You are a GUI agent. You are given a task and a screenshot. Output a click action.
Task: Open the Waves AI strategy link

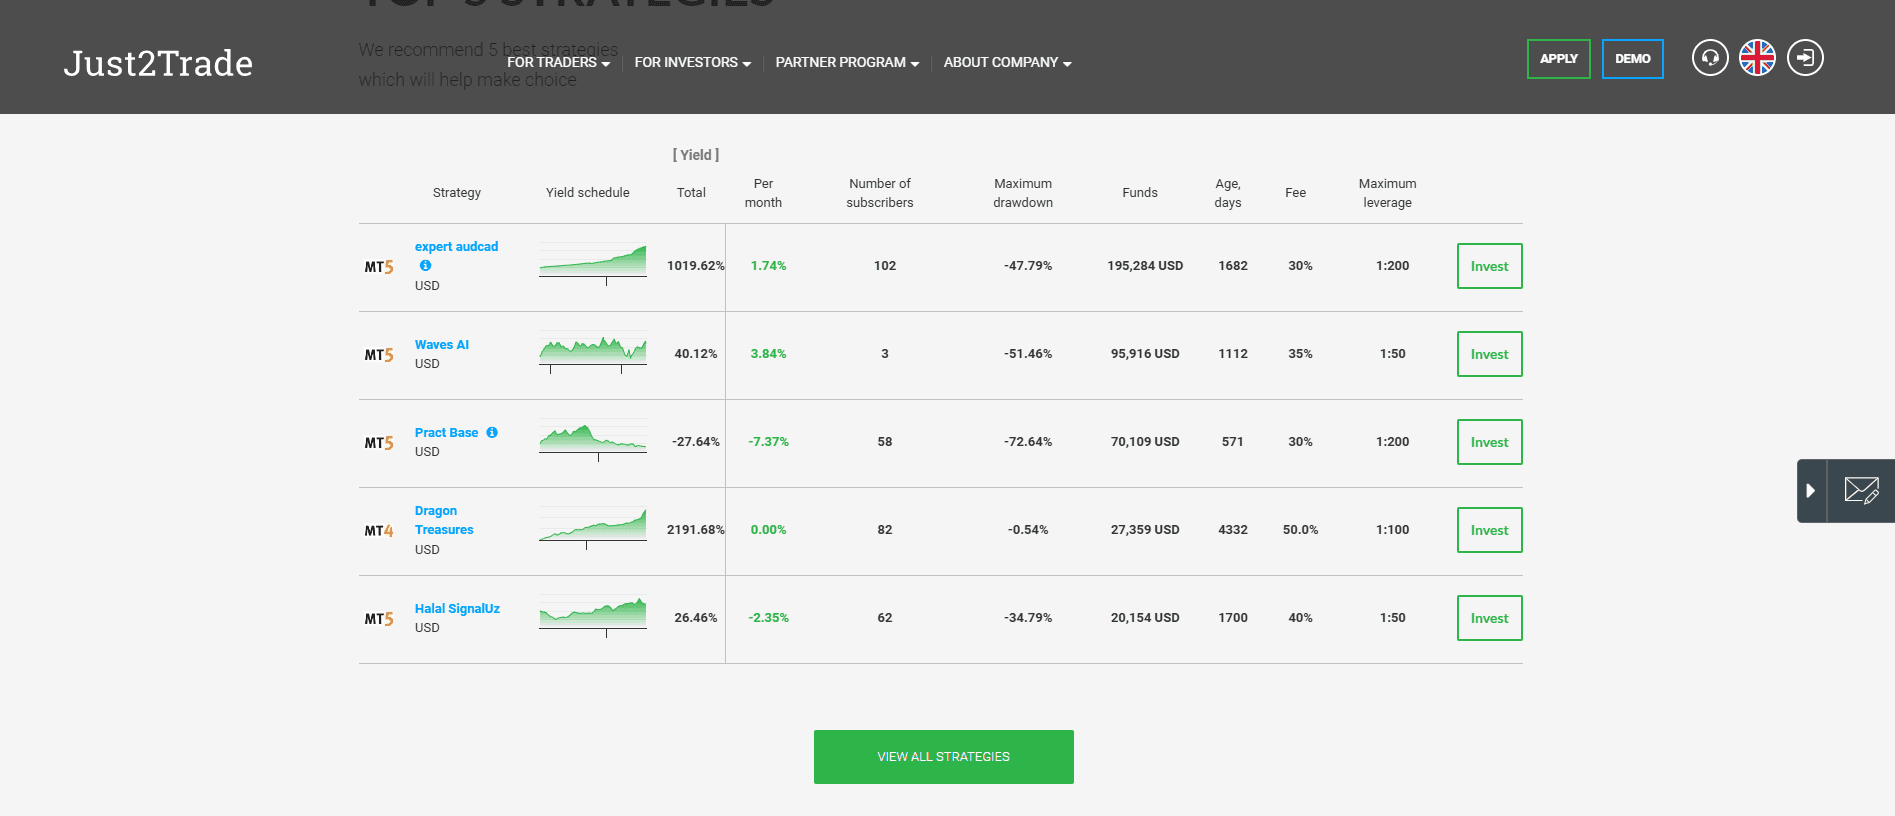442,345
